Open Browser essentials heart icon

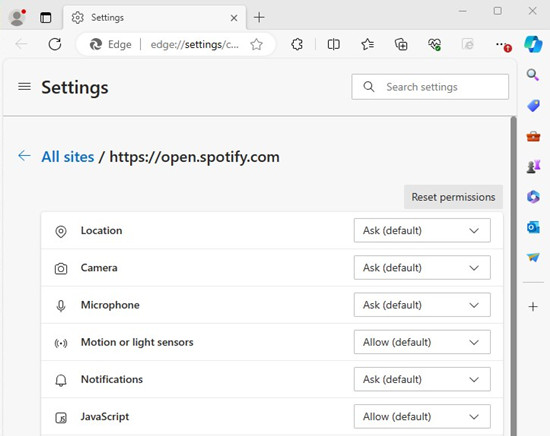[434, 45]
